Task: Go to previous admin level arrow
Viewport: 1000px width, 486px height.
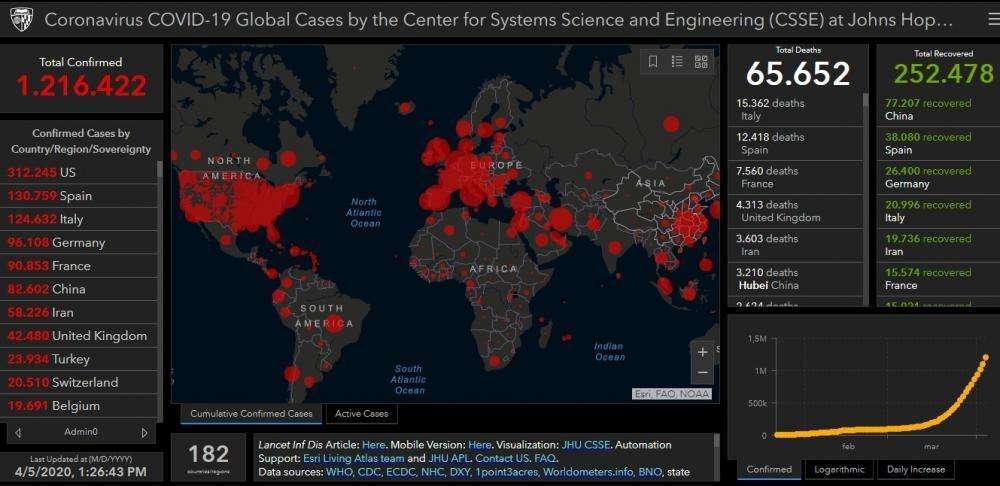Action: [x=18, y=432]
